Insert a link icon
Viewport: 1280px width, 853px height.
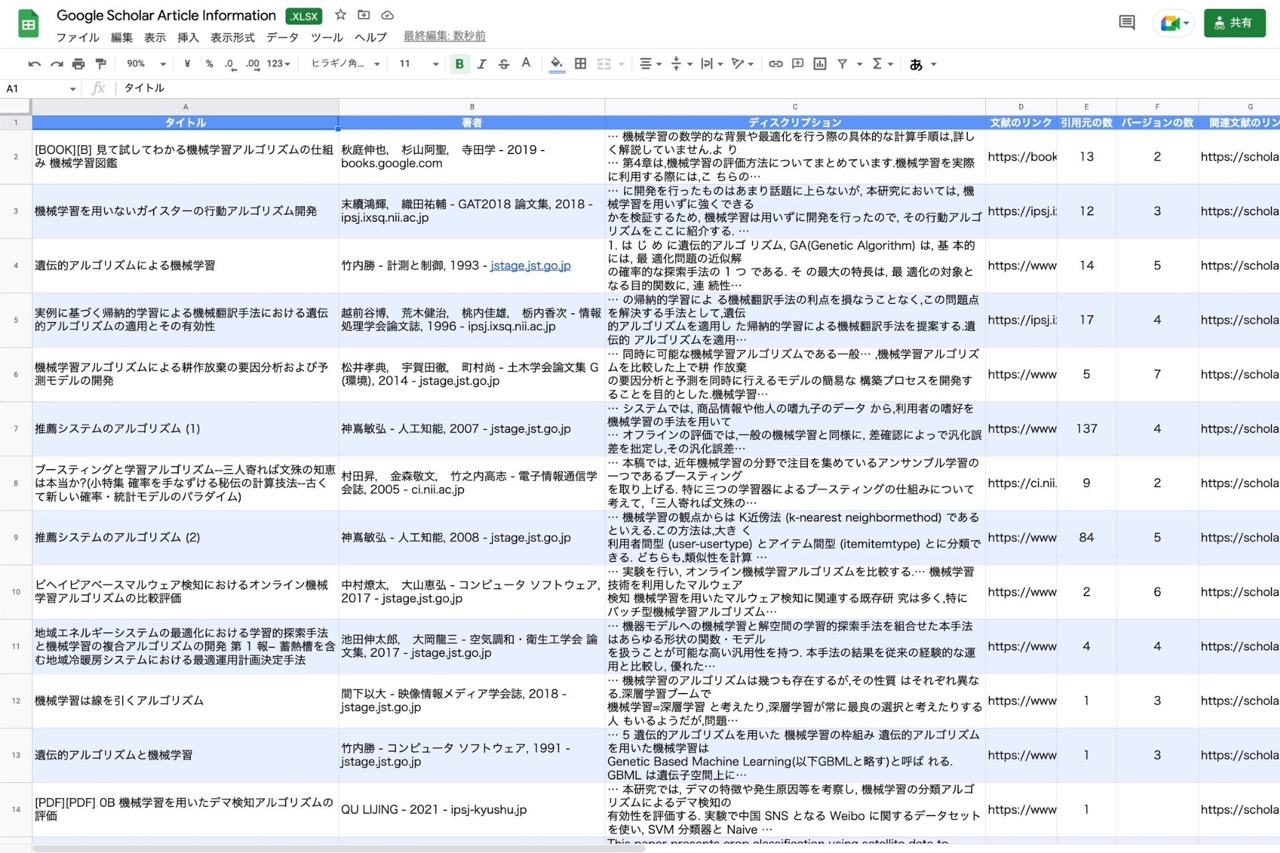click(x=775, y=64)
